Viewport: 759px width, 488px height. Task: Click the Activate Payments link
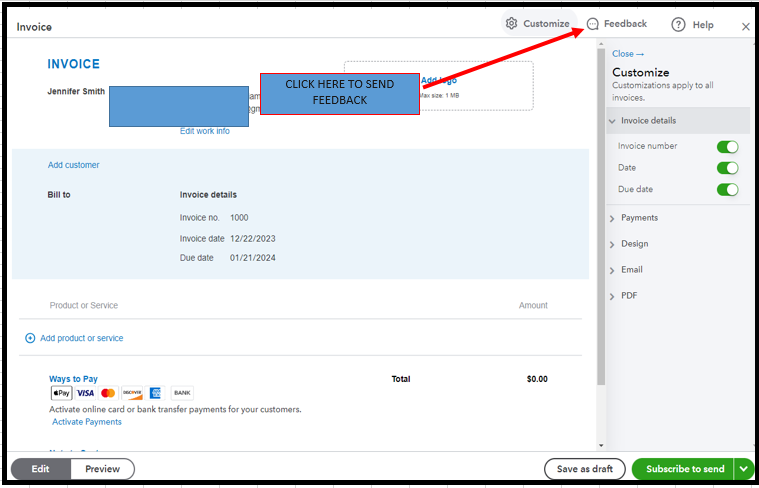tap(87, 422)
